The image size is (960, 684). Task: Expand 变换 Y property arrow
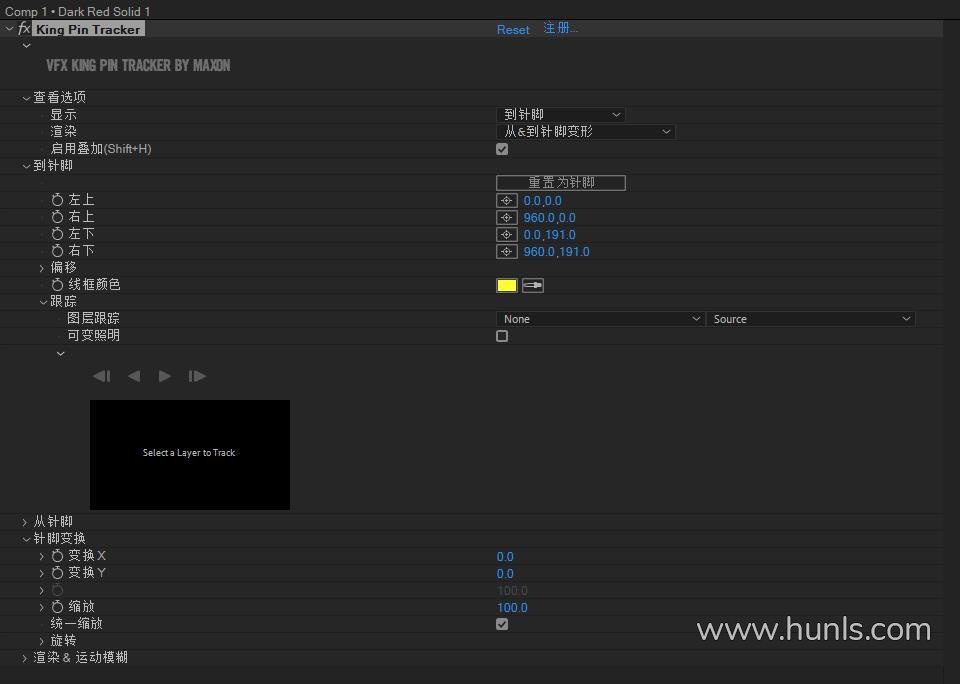(42, 573)
